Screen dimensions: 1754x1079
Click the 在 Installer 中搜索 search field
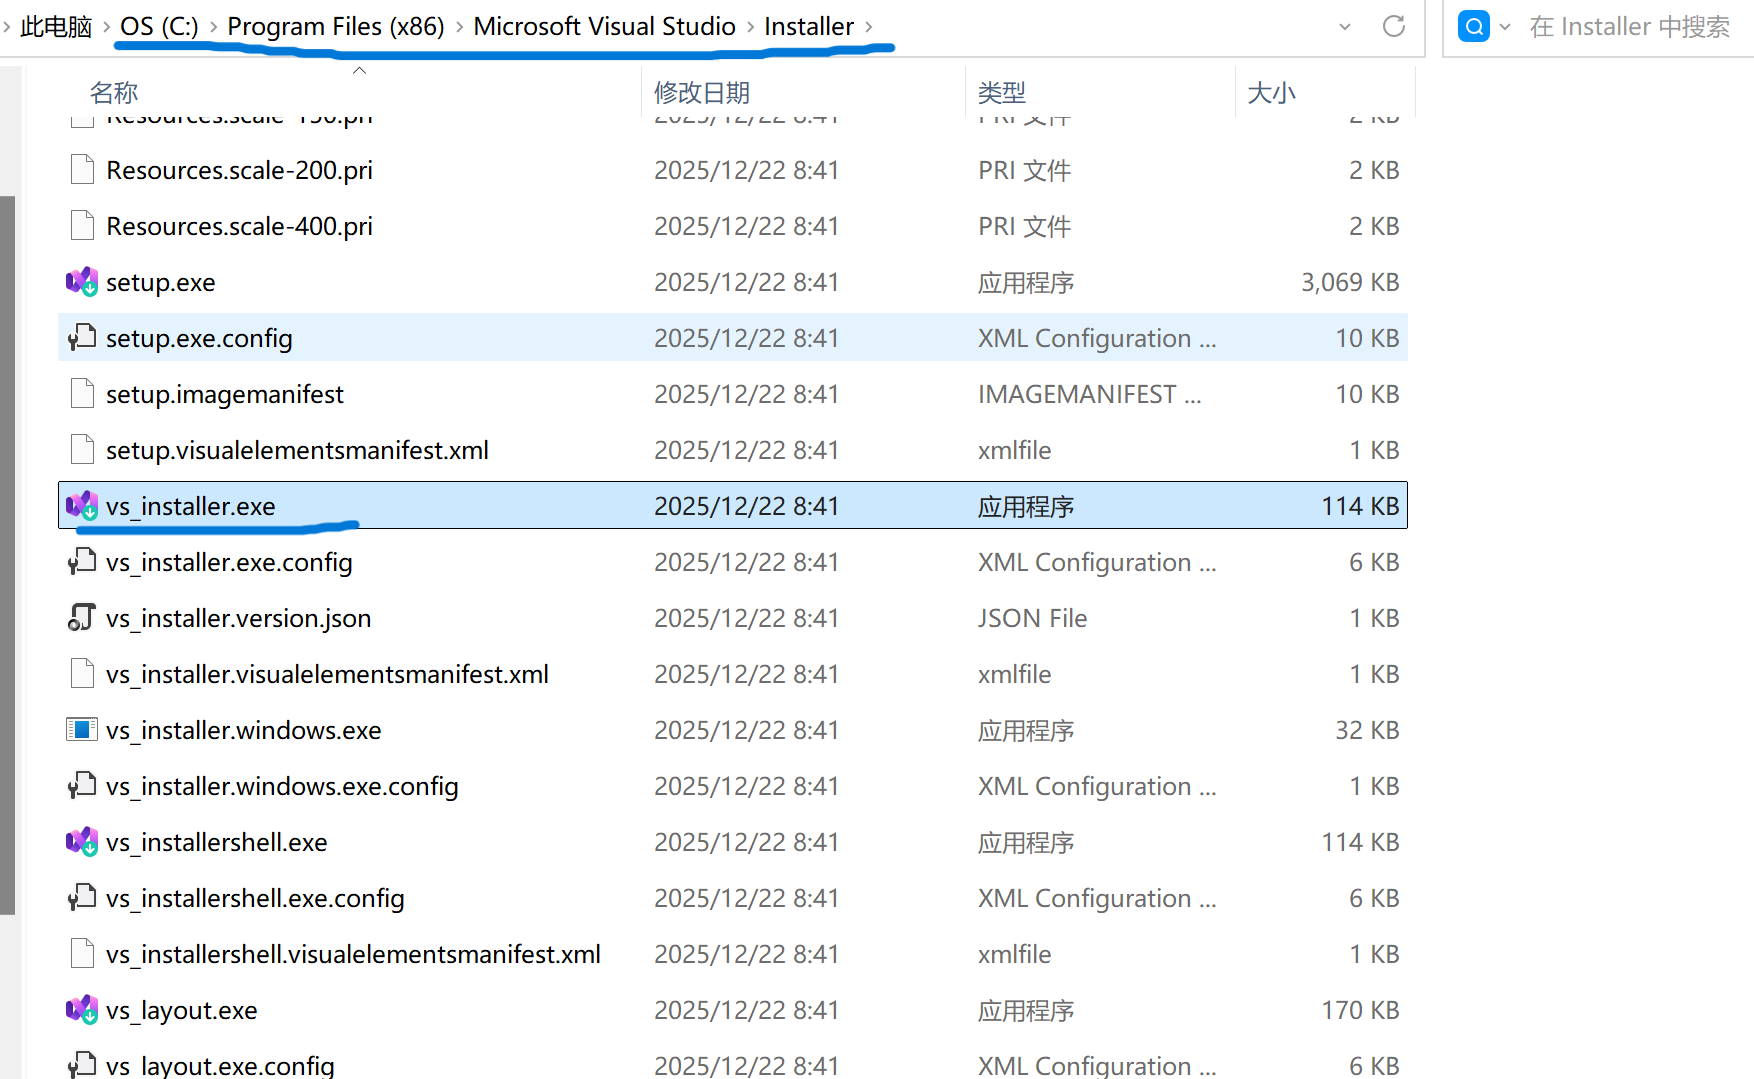pyautogui.click(x=1630, y=27)
